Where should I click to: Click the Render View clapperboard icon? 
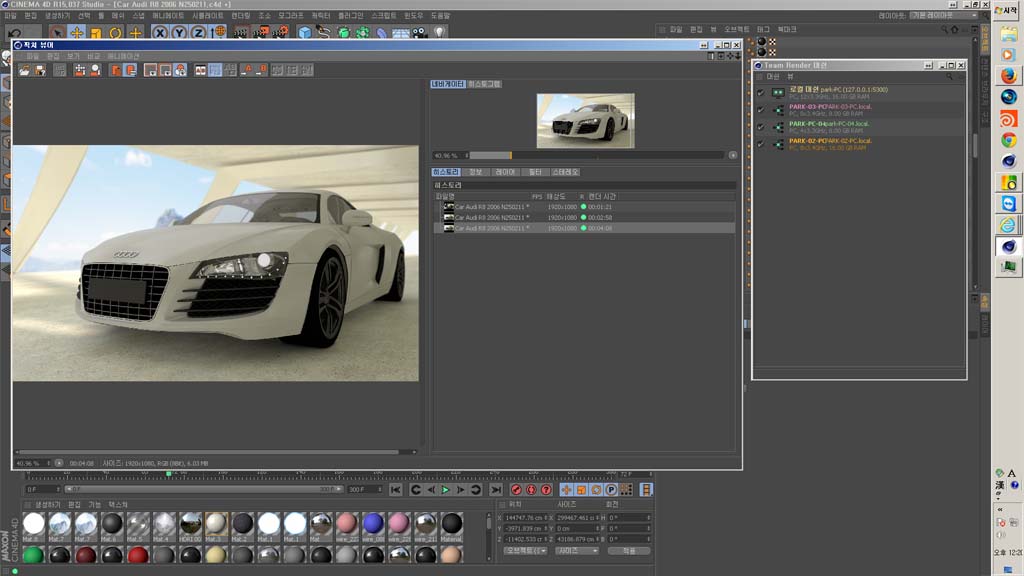[241, 32]
